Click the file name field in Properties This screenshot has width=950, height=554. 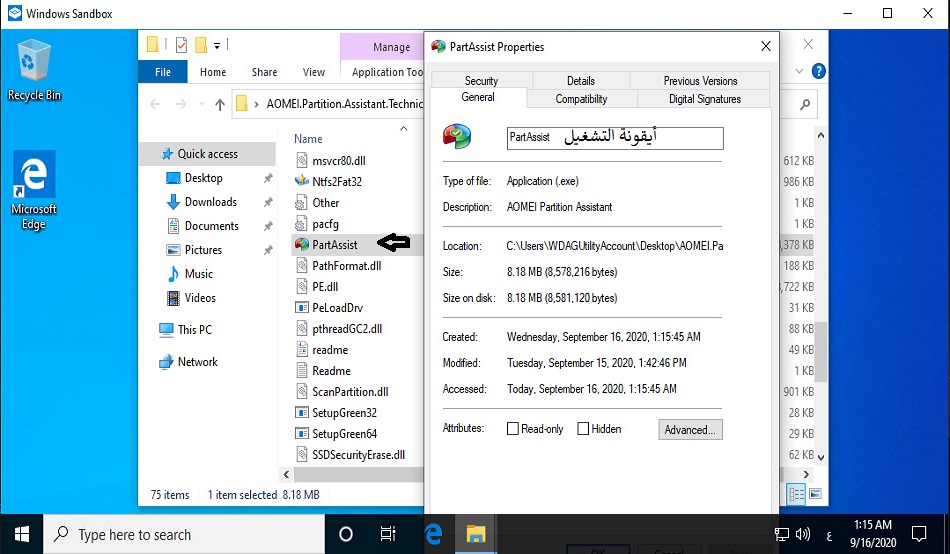pos(614,138)
